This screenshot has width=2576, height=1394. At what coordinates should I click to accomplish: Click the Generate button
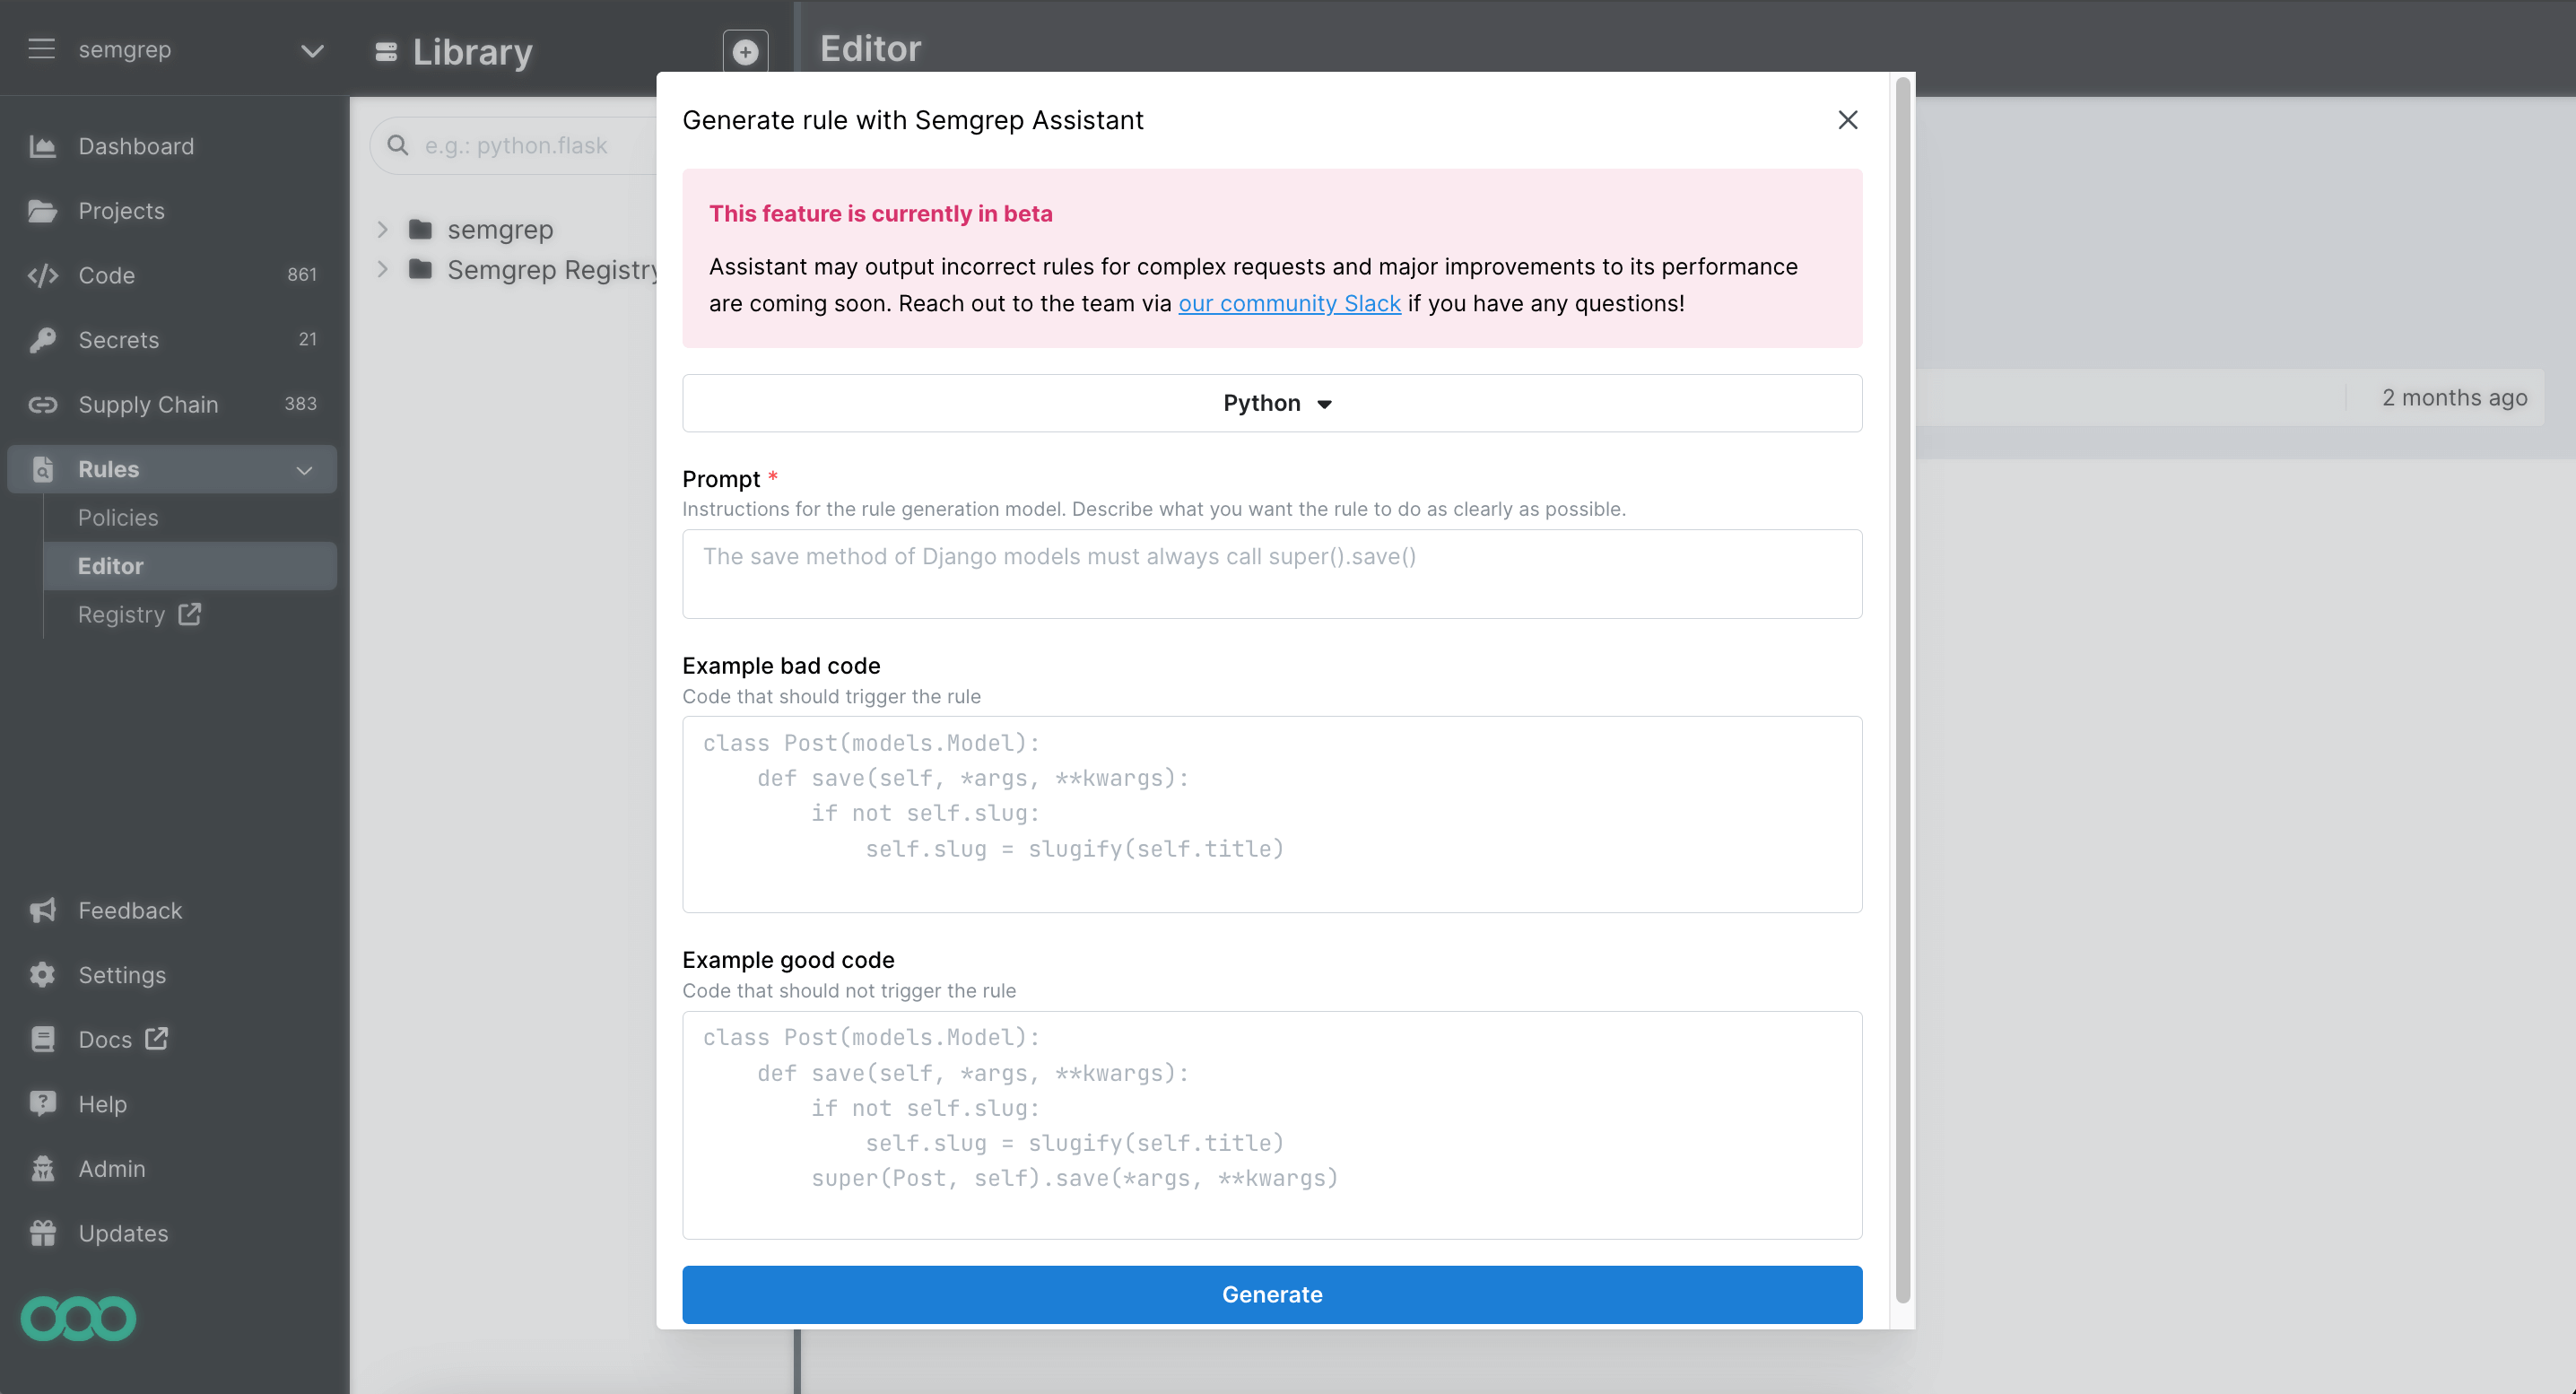tap(1272, 1294)
